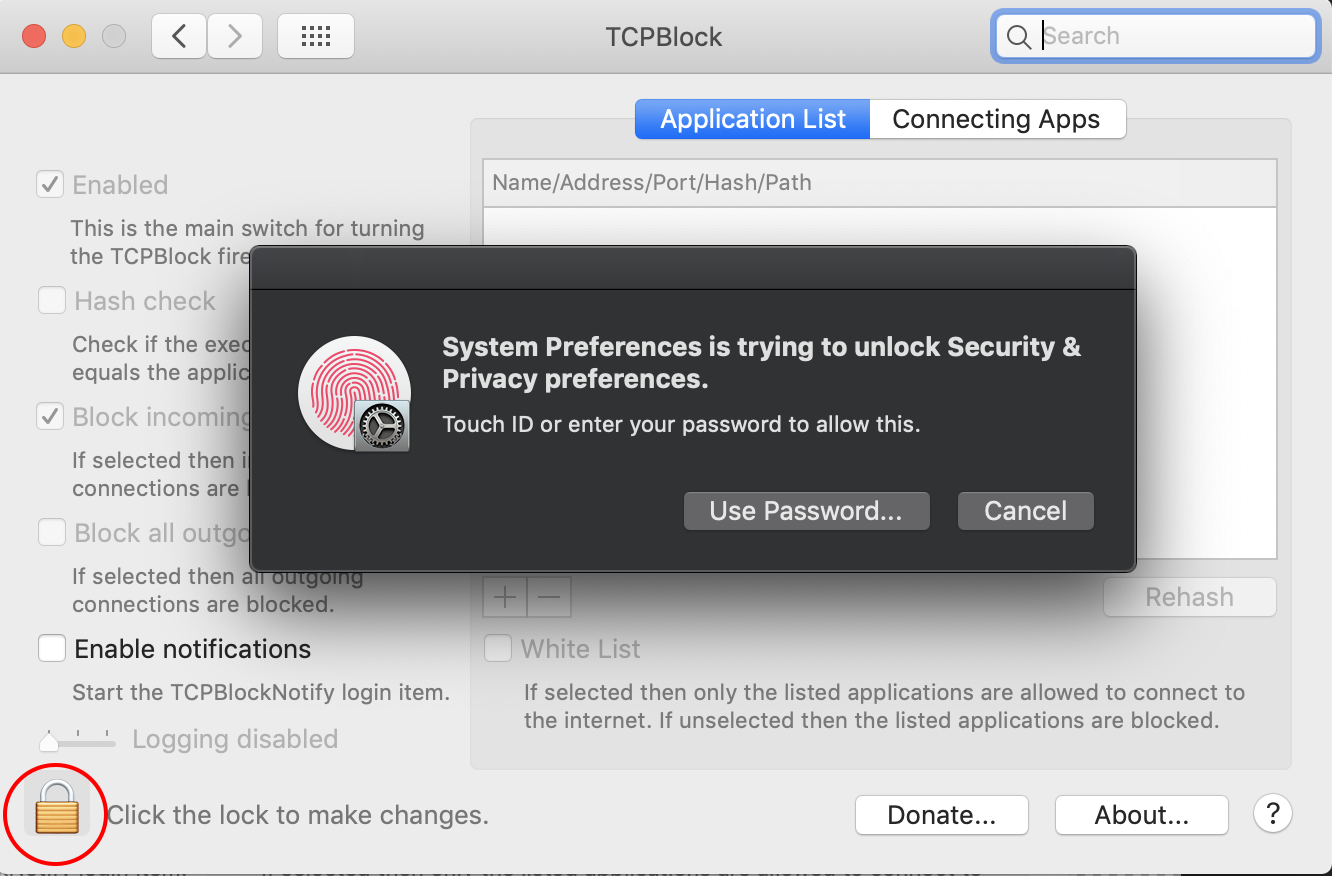The height and width of the screenshot is (876, 1332).
Task: Switch to the Connecting Apps tab
Action: pyautogui.click(x=997, y=119)
